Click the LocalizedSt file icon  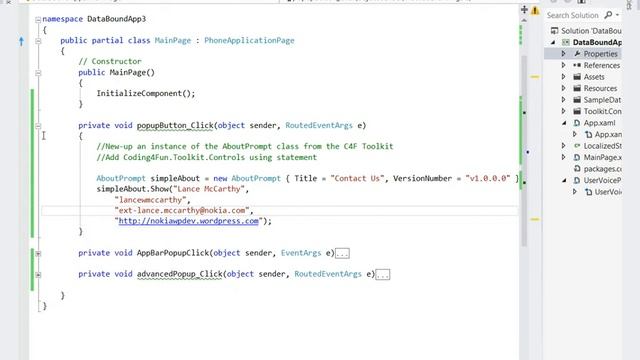pos(577,146)
